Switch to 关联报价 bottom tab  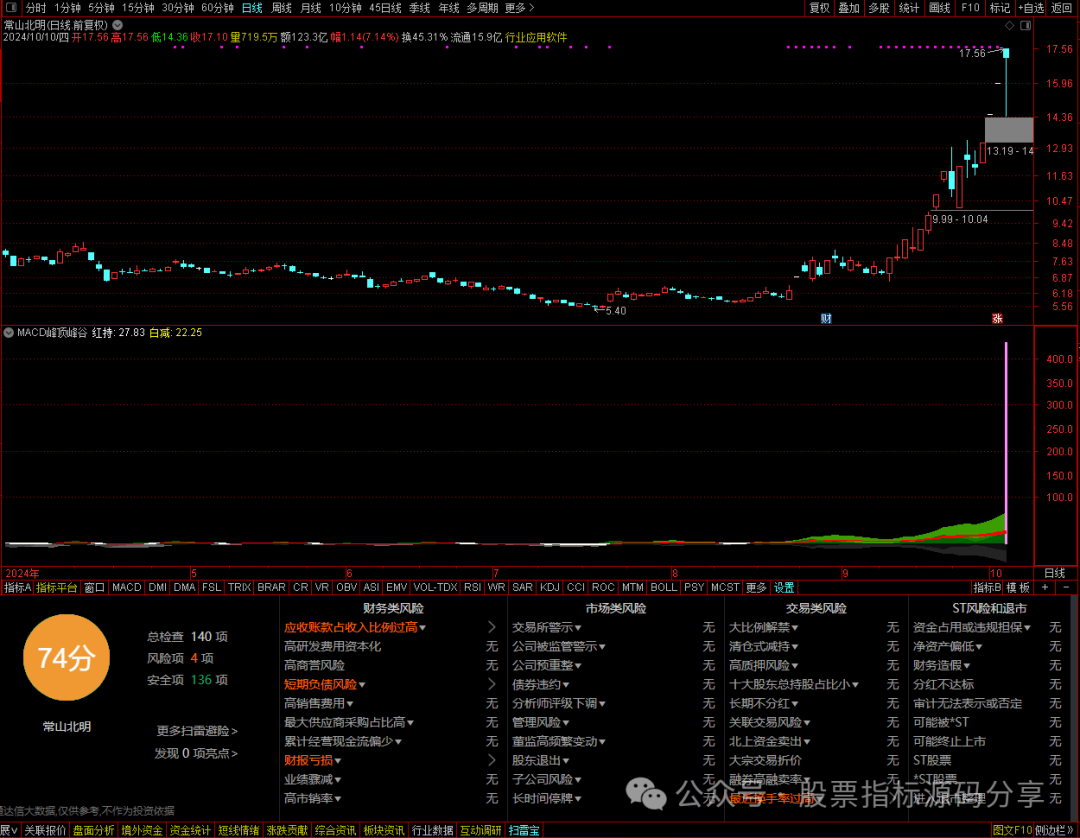[45, 830]
